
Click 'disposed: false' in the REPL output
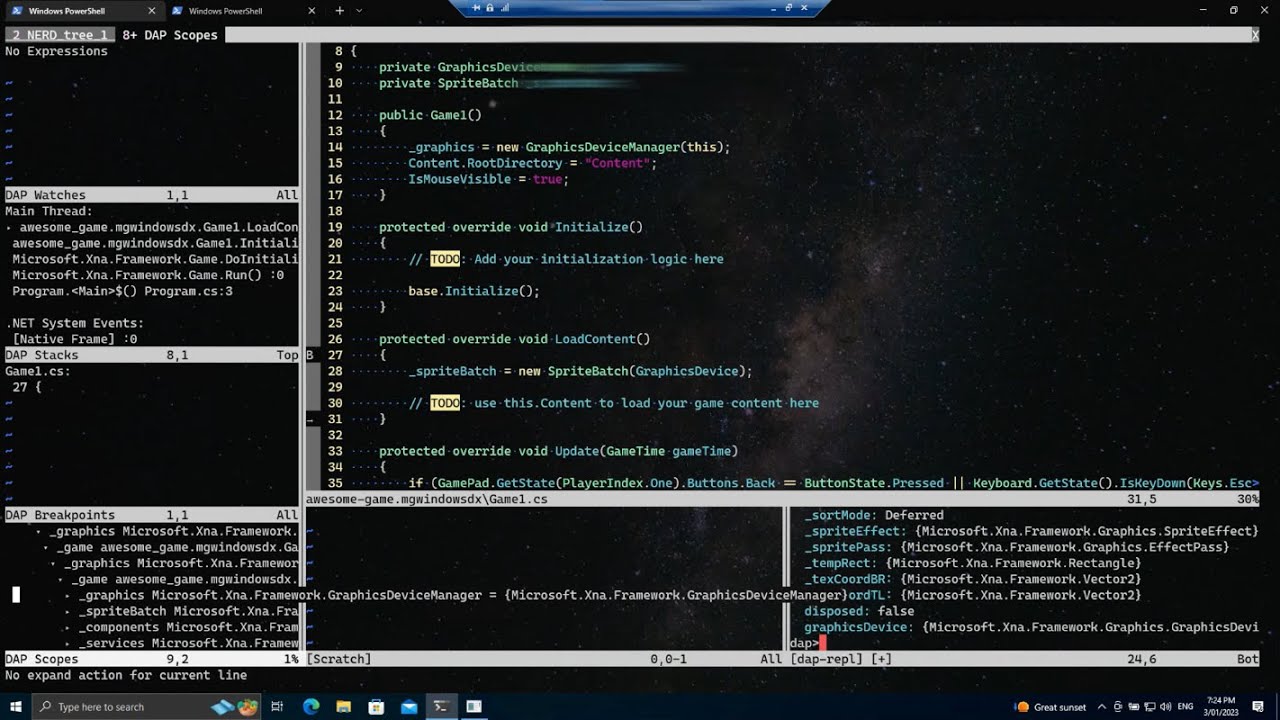(x=859, y=611)
